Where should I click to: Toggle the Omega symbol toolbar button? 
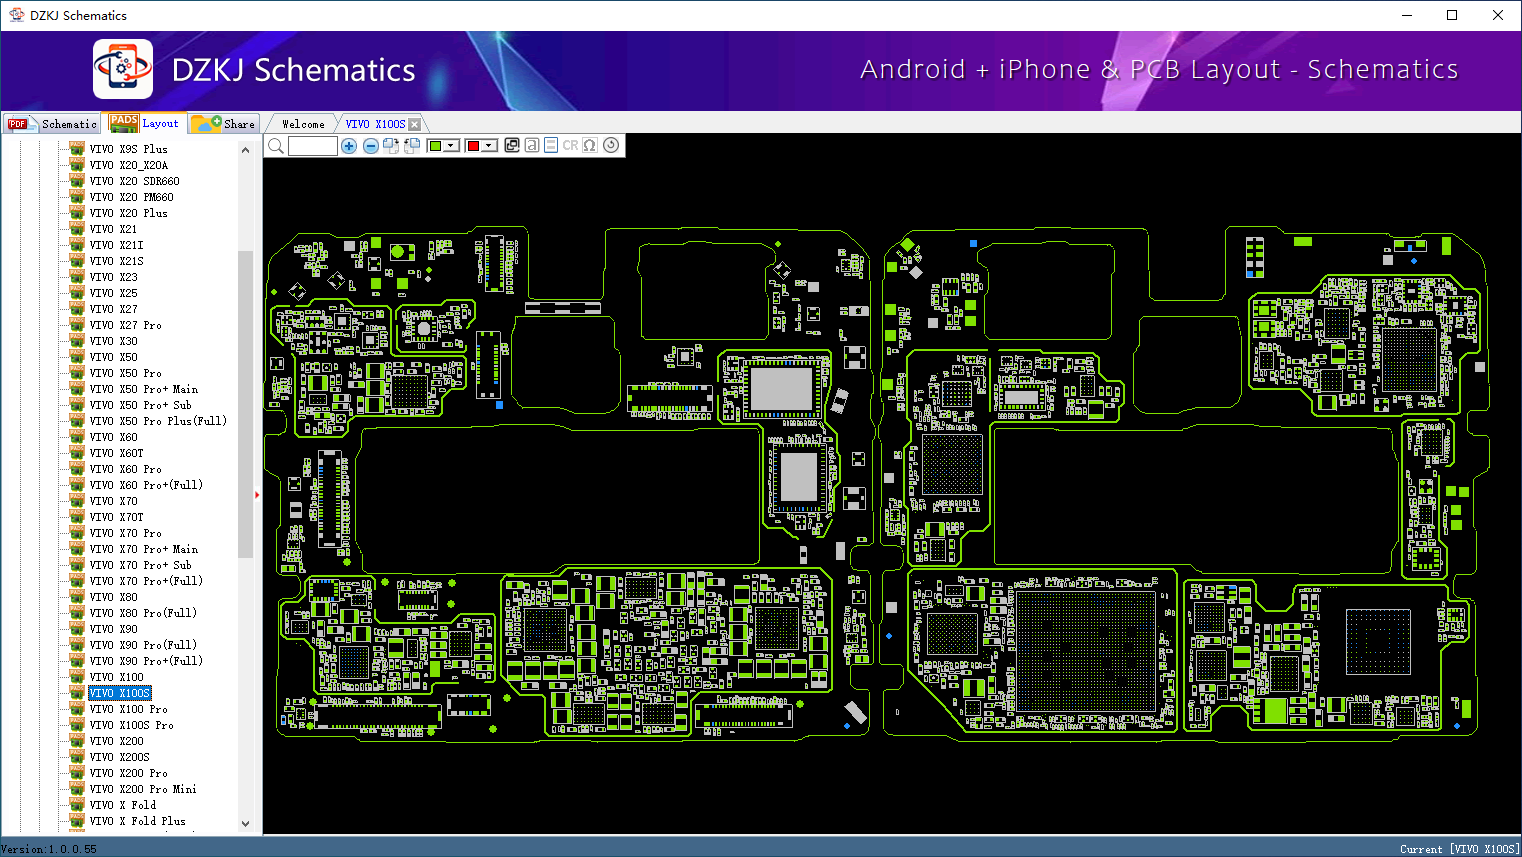590,145
